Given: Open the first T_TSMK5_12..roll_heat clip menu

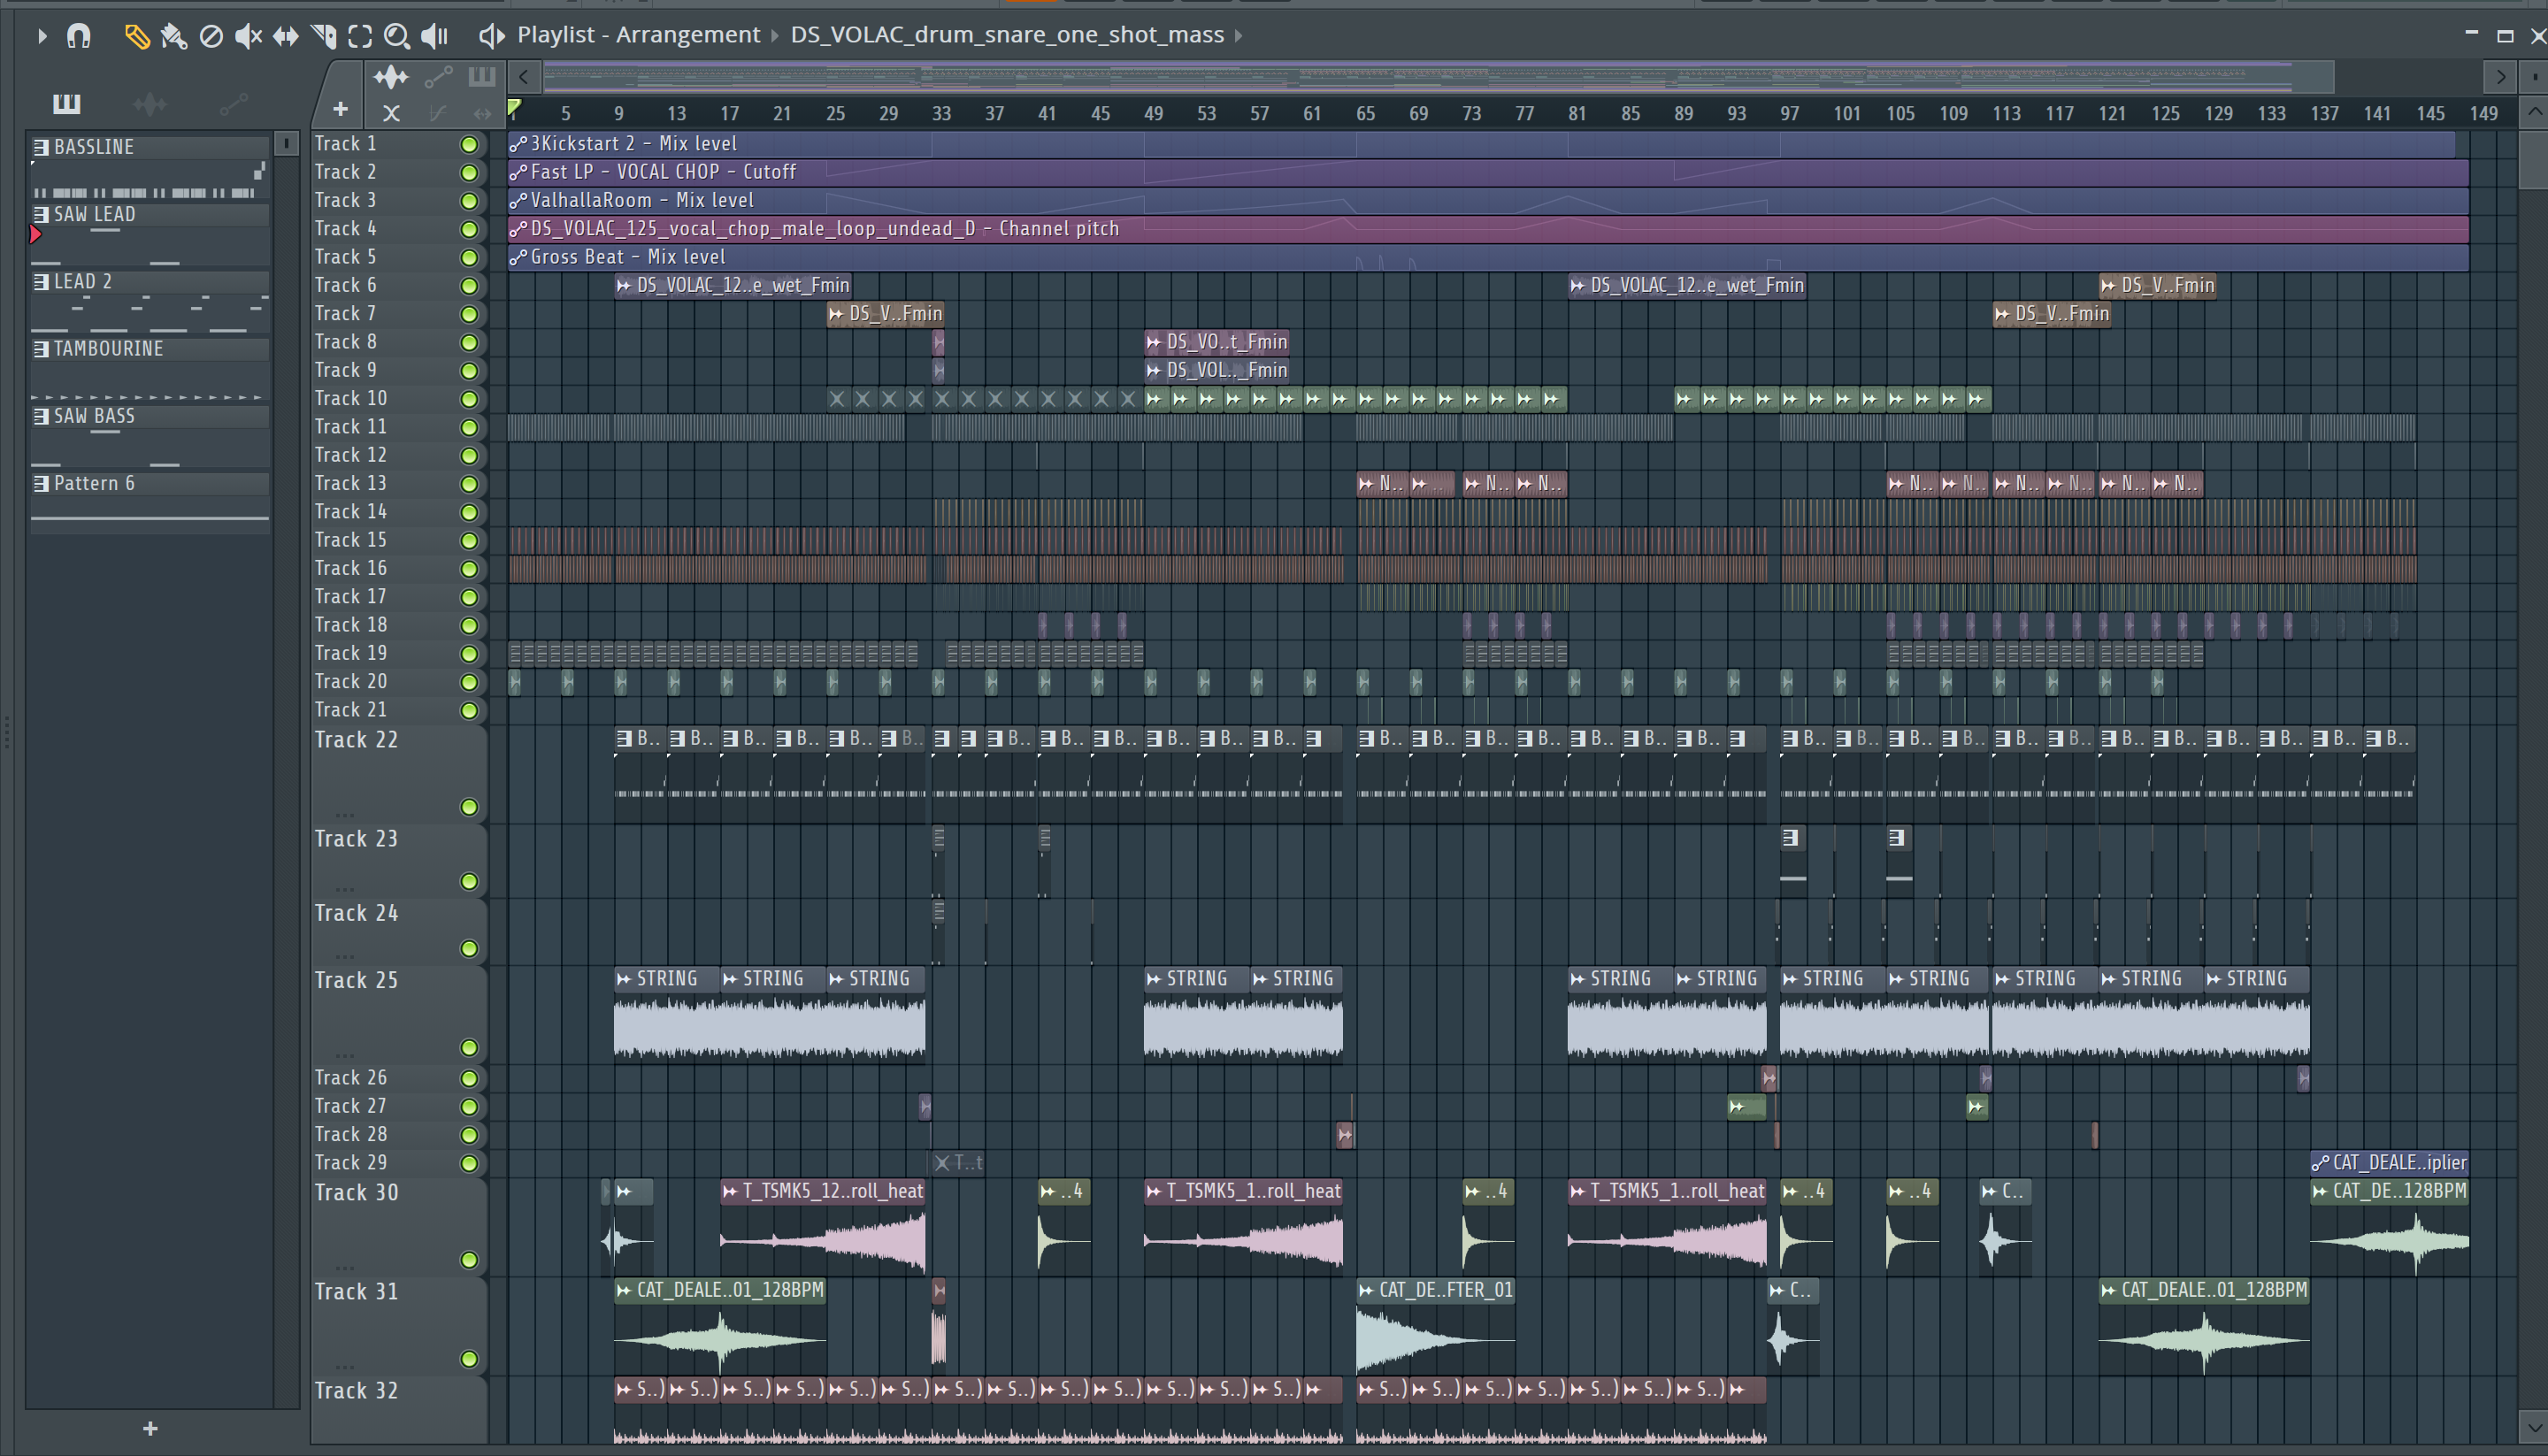Looking at the screenshot, I should (x=730, y=1191).
